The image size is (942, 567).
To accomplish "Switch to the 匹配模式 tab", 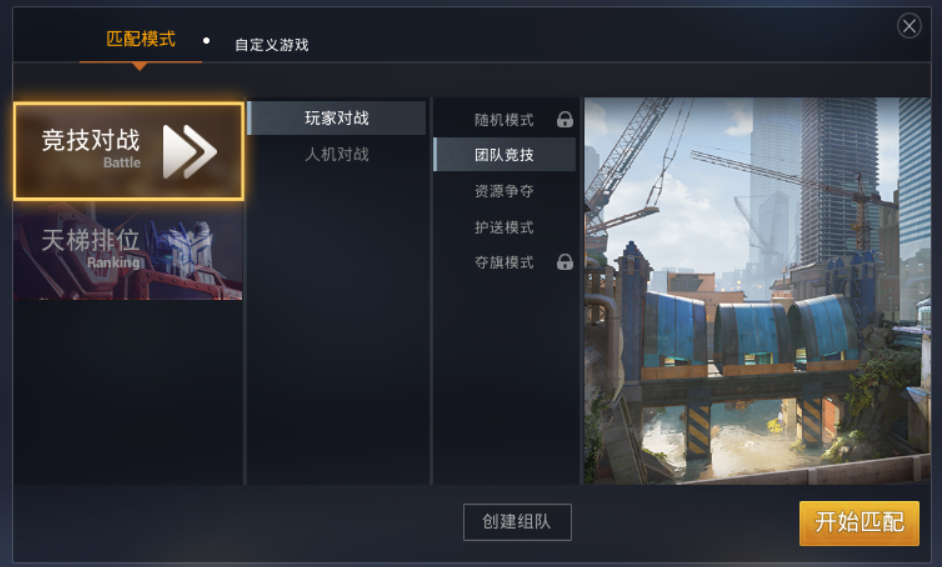I will tap(141, 39).
